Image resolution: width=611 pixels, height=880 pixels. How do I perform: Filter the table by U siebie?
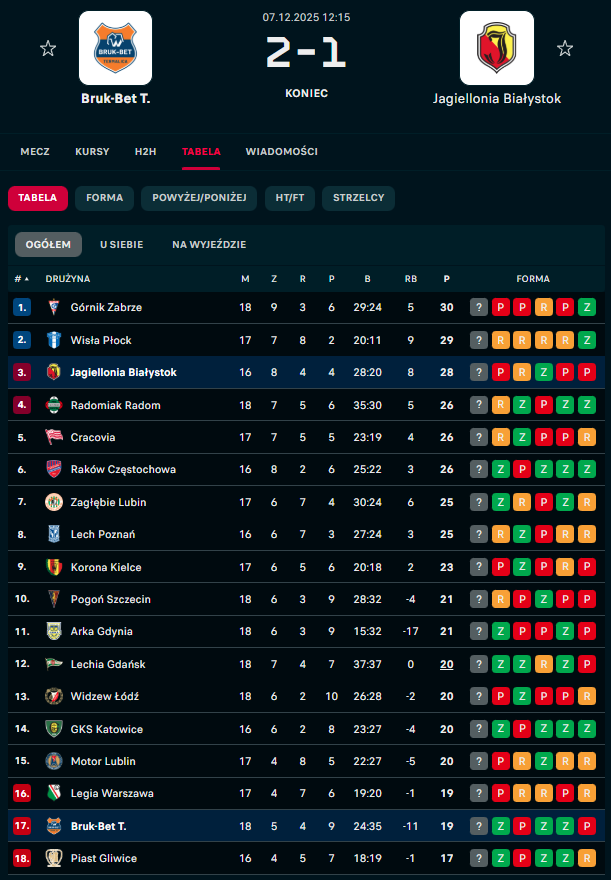click(x=121, y=244)
